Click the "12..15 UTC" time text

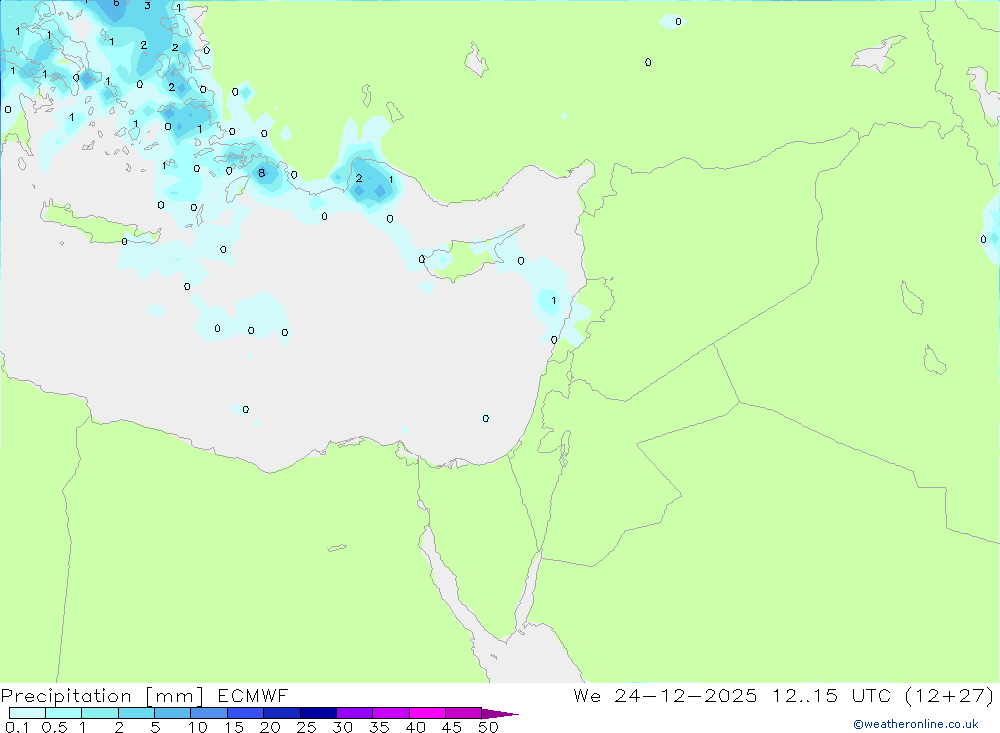point(832,696)
